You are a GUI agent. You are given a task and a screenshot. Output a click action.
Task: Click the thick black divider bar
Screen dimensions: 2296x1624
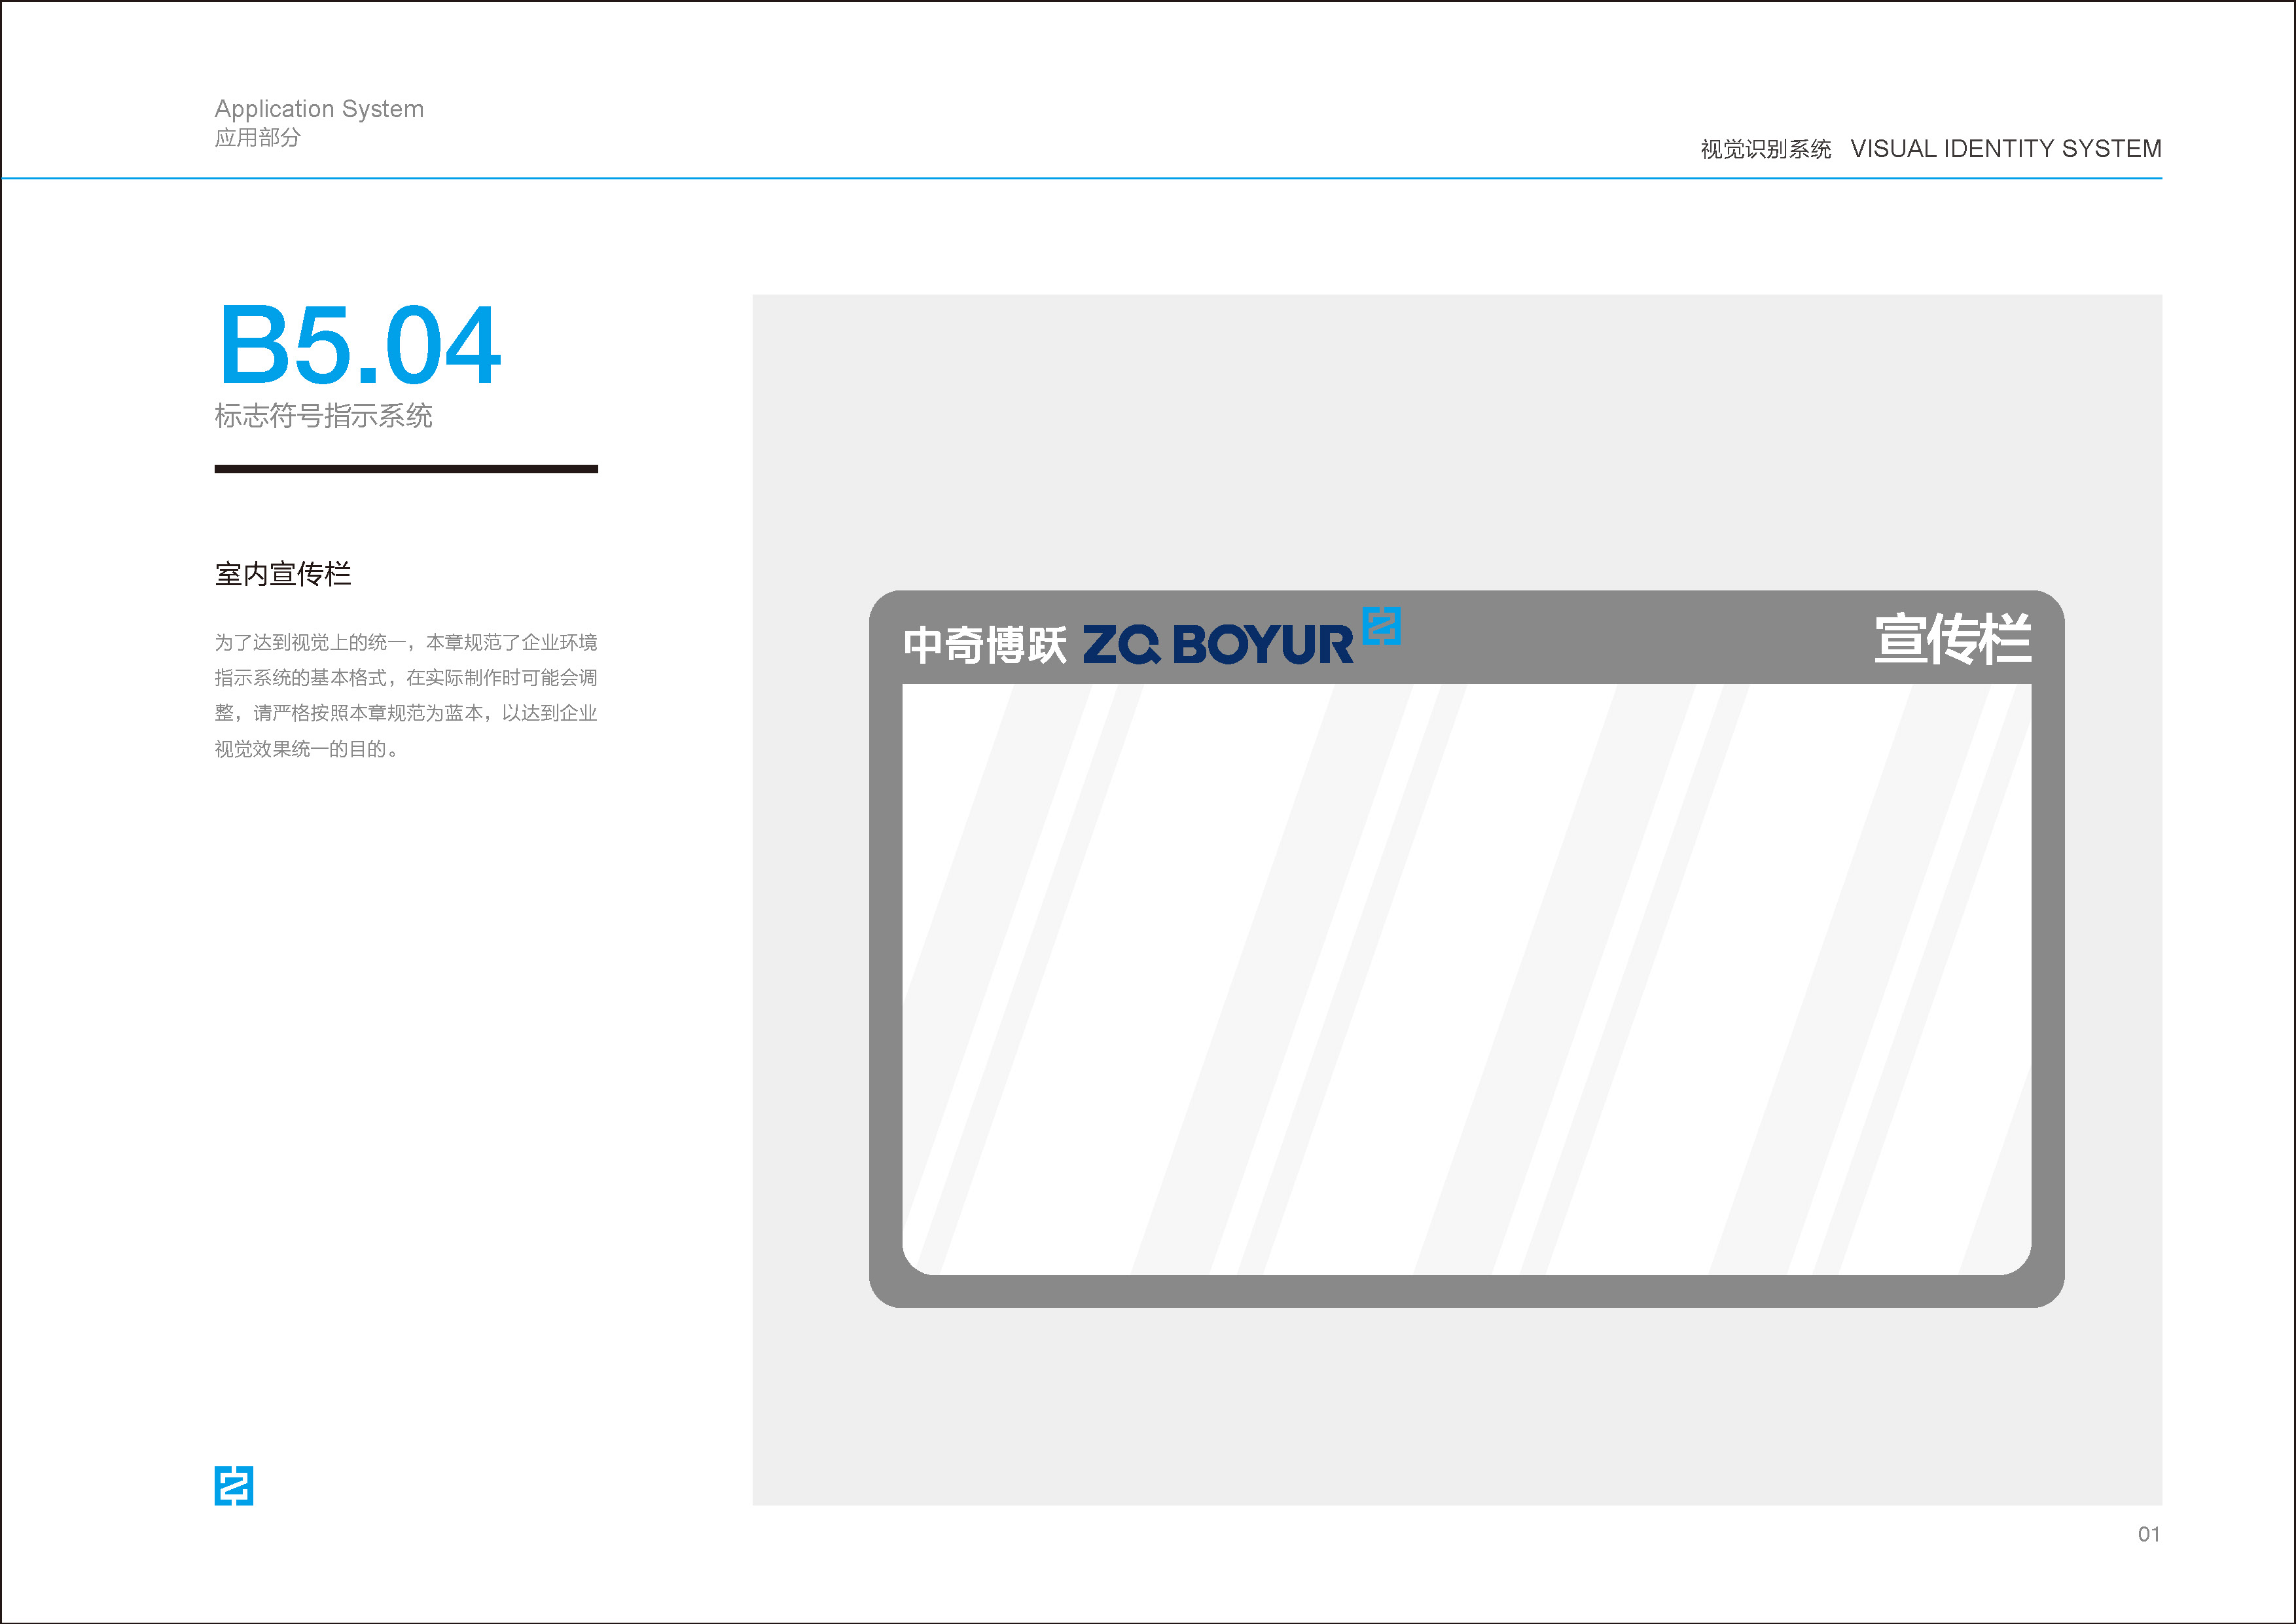(x=406, y=468)
